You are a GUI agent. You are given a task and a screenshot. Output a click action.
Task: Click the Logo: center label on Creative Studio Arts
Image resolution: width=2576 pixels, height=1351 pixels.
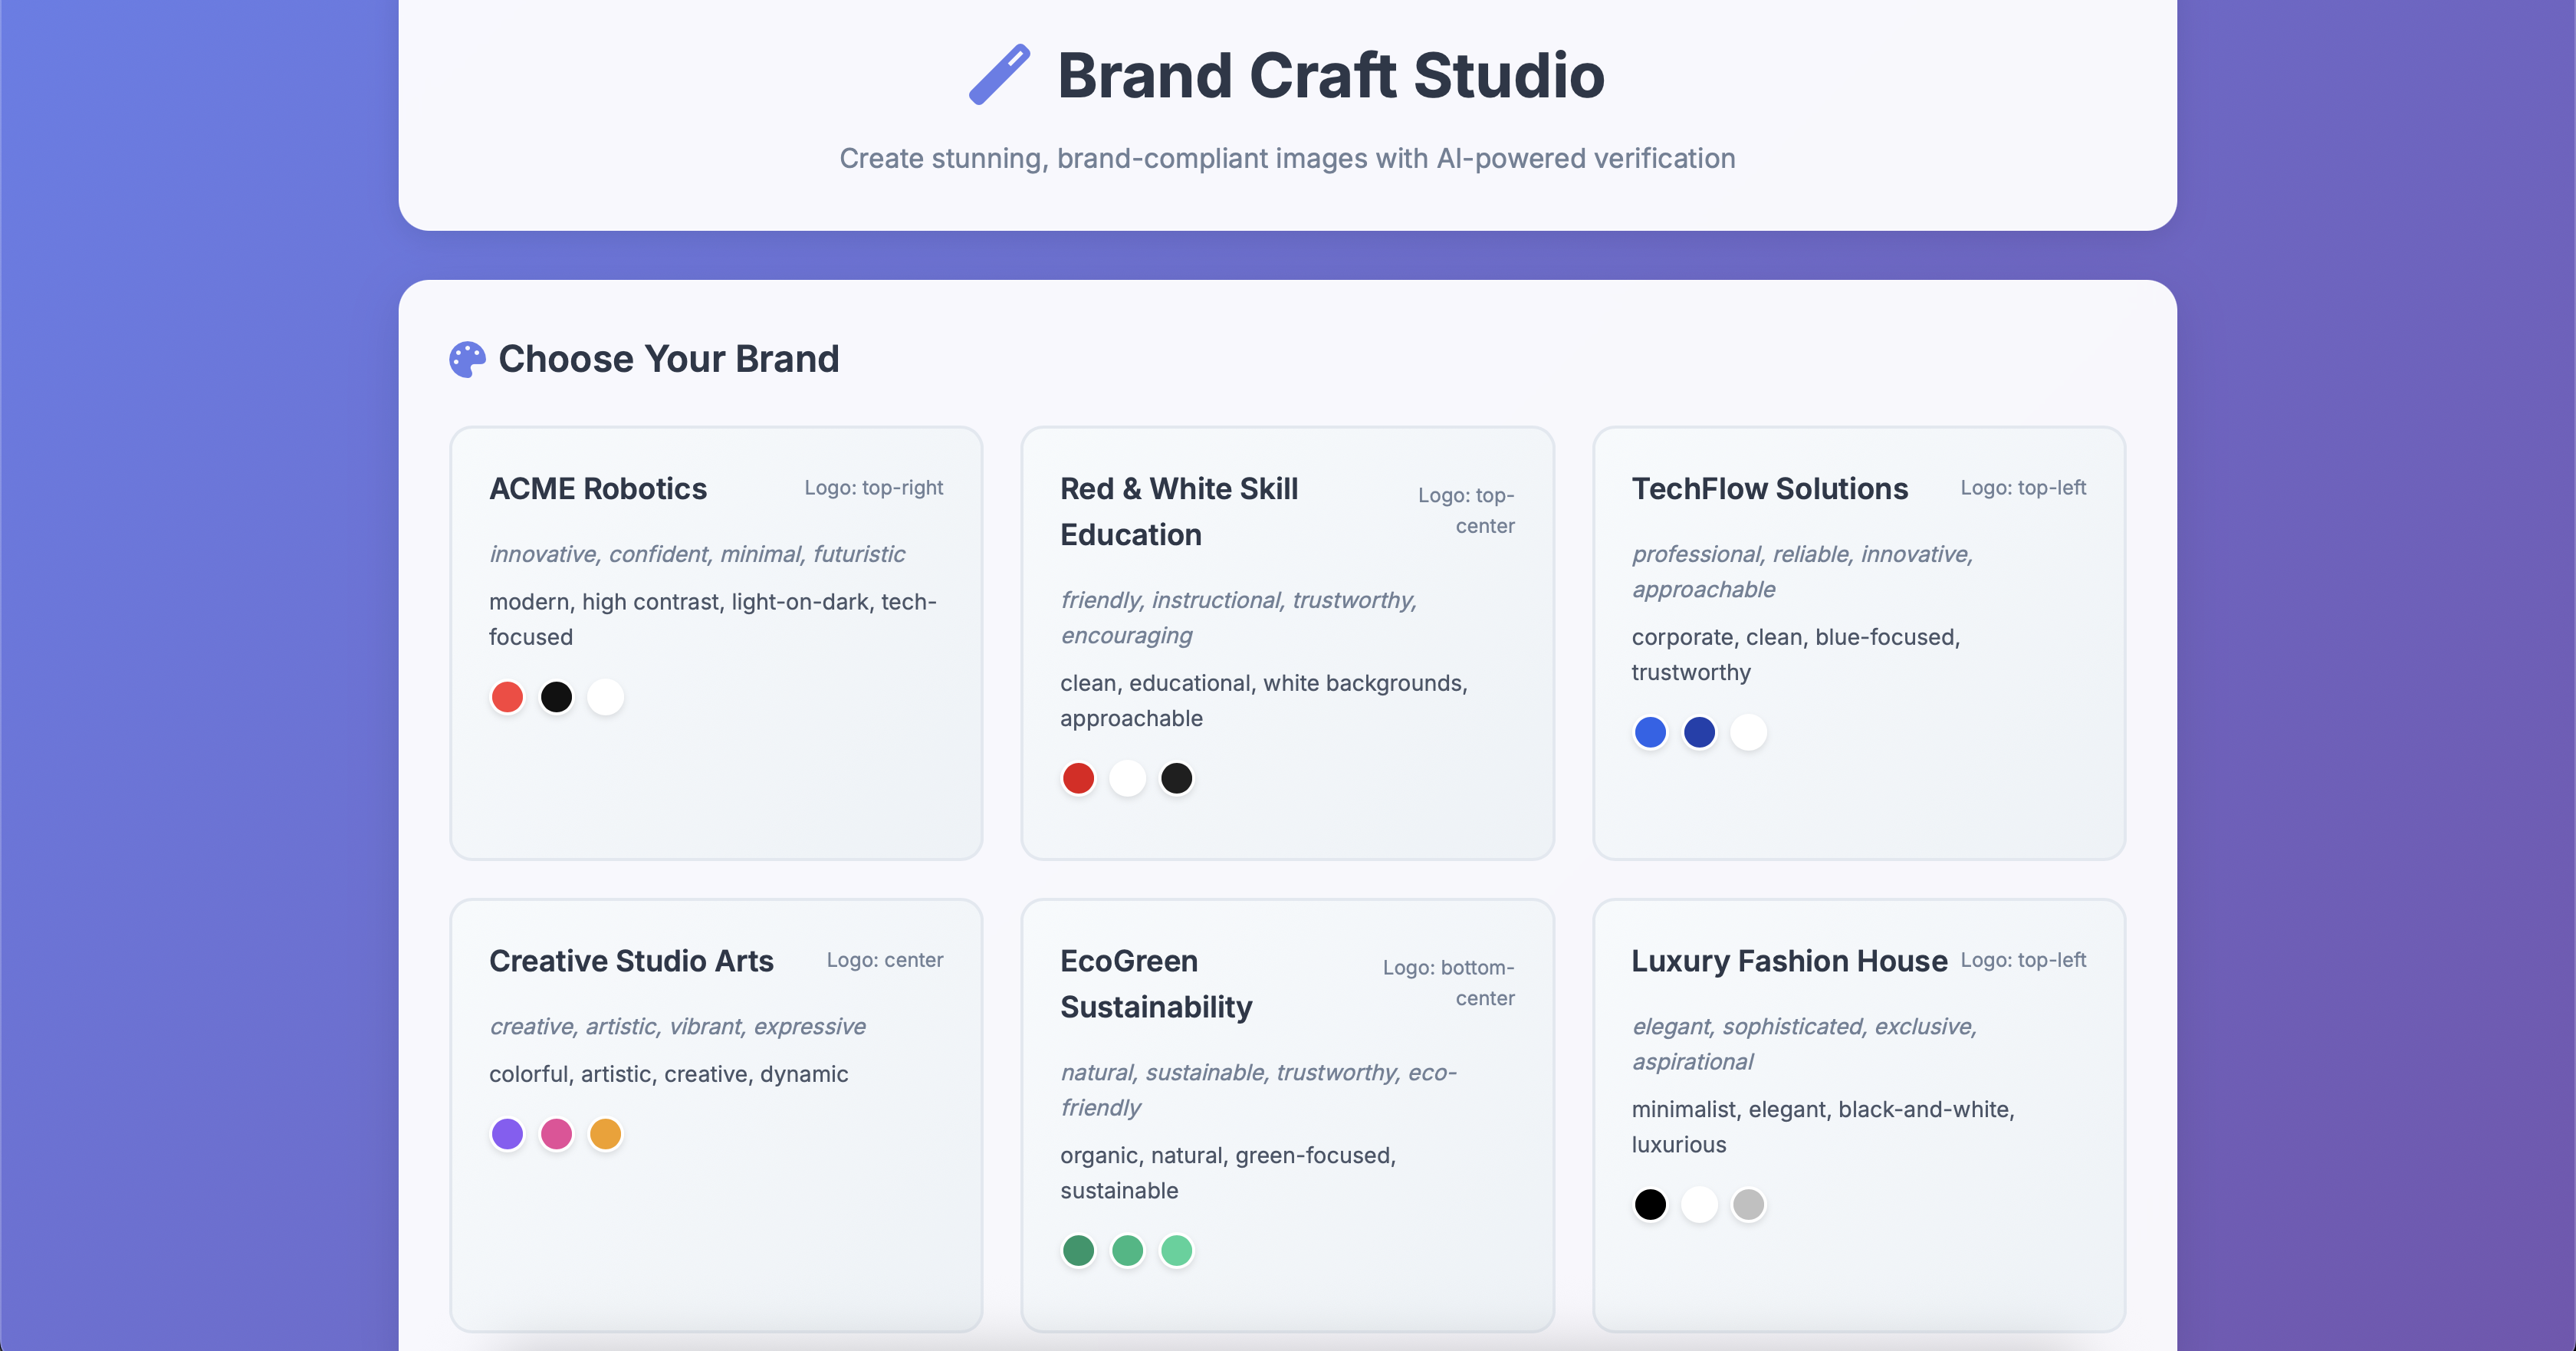click(x=884, y=960)
